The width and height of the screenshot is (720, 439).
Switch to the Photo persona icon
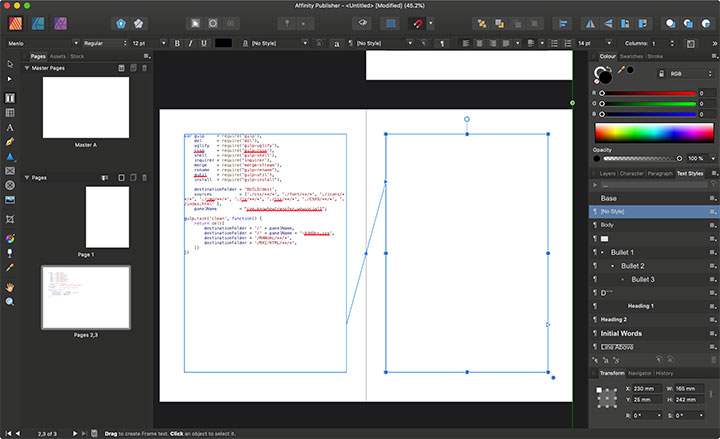[61, 23]
